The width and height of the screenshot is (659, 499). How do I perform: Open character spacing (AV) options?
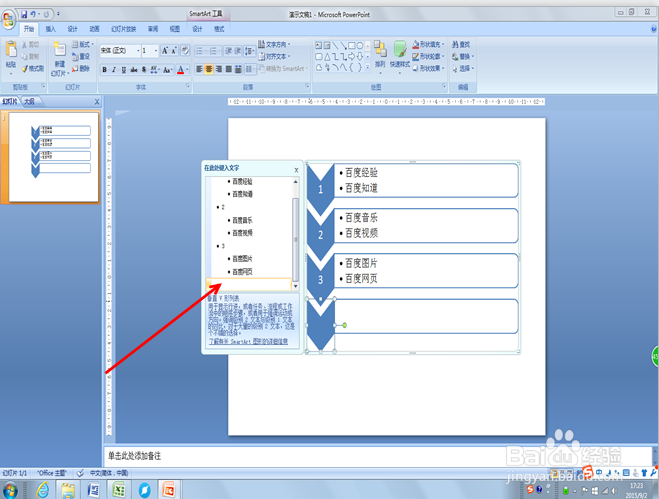154,70
